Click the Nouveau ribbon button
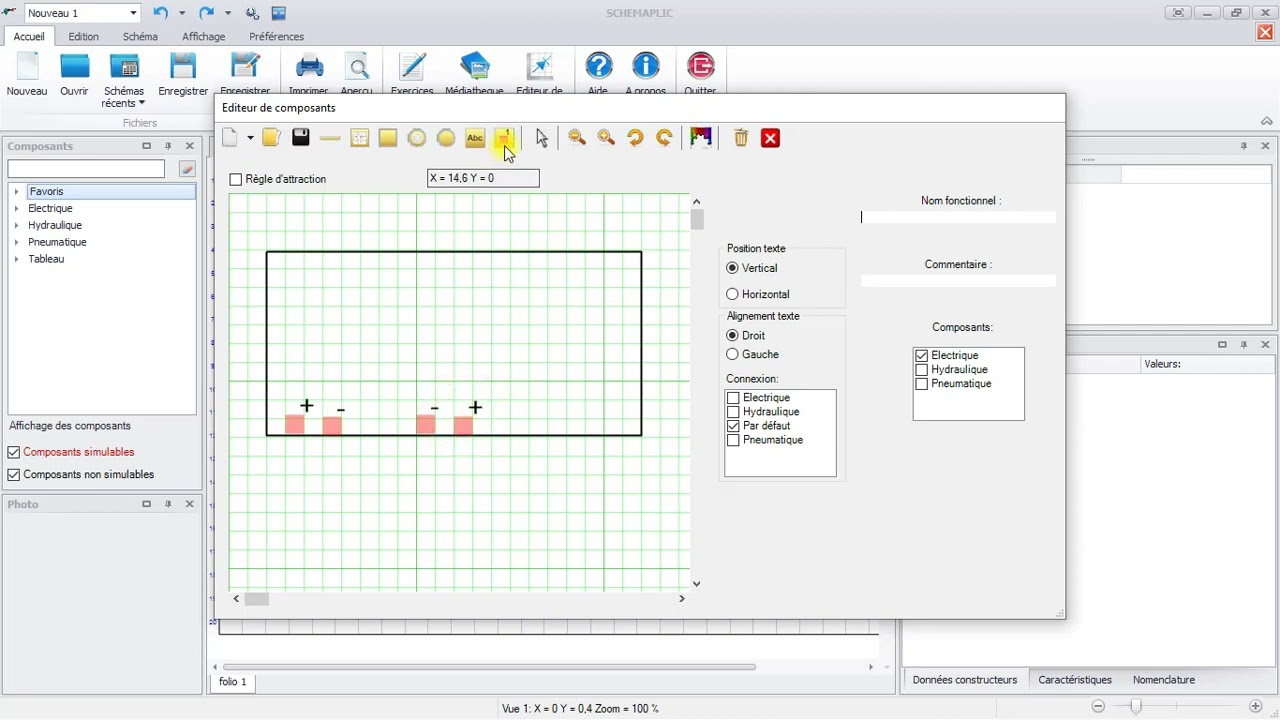The height and width of the screenshot is (720, 1280). coord(27,75)
